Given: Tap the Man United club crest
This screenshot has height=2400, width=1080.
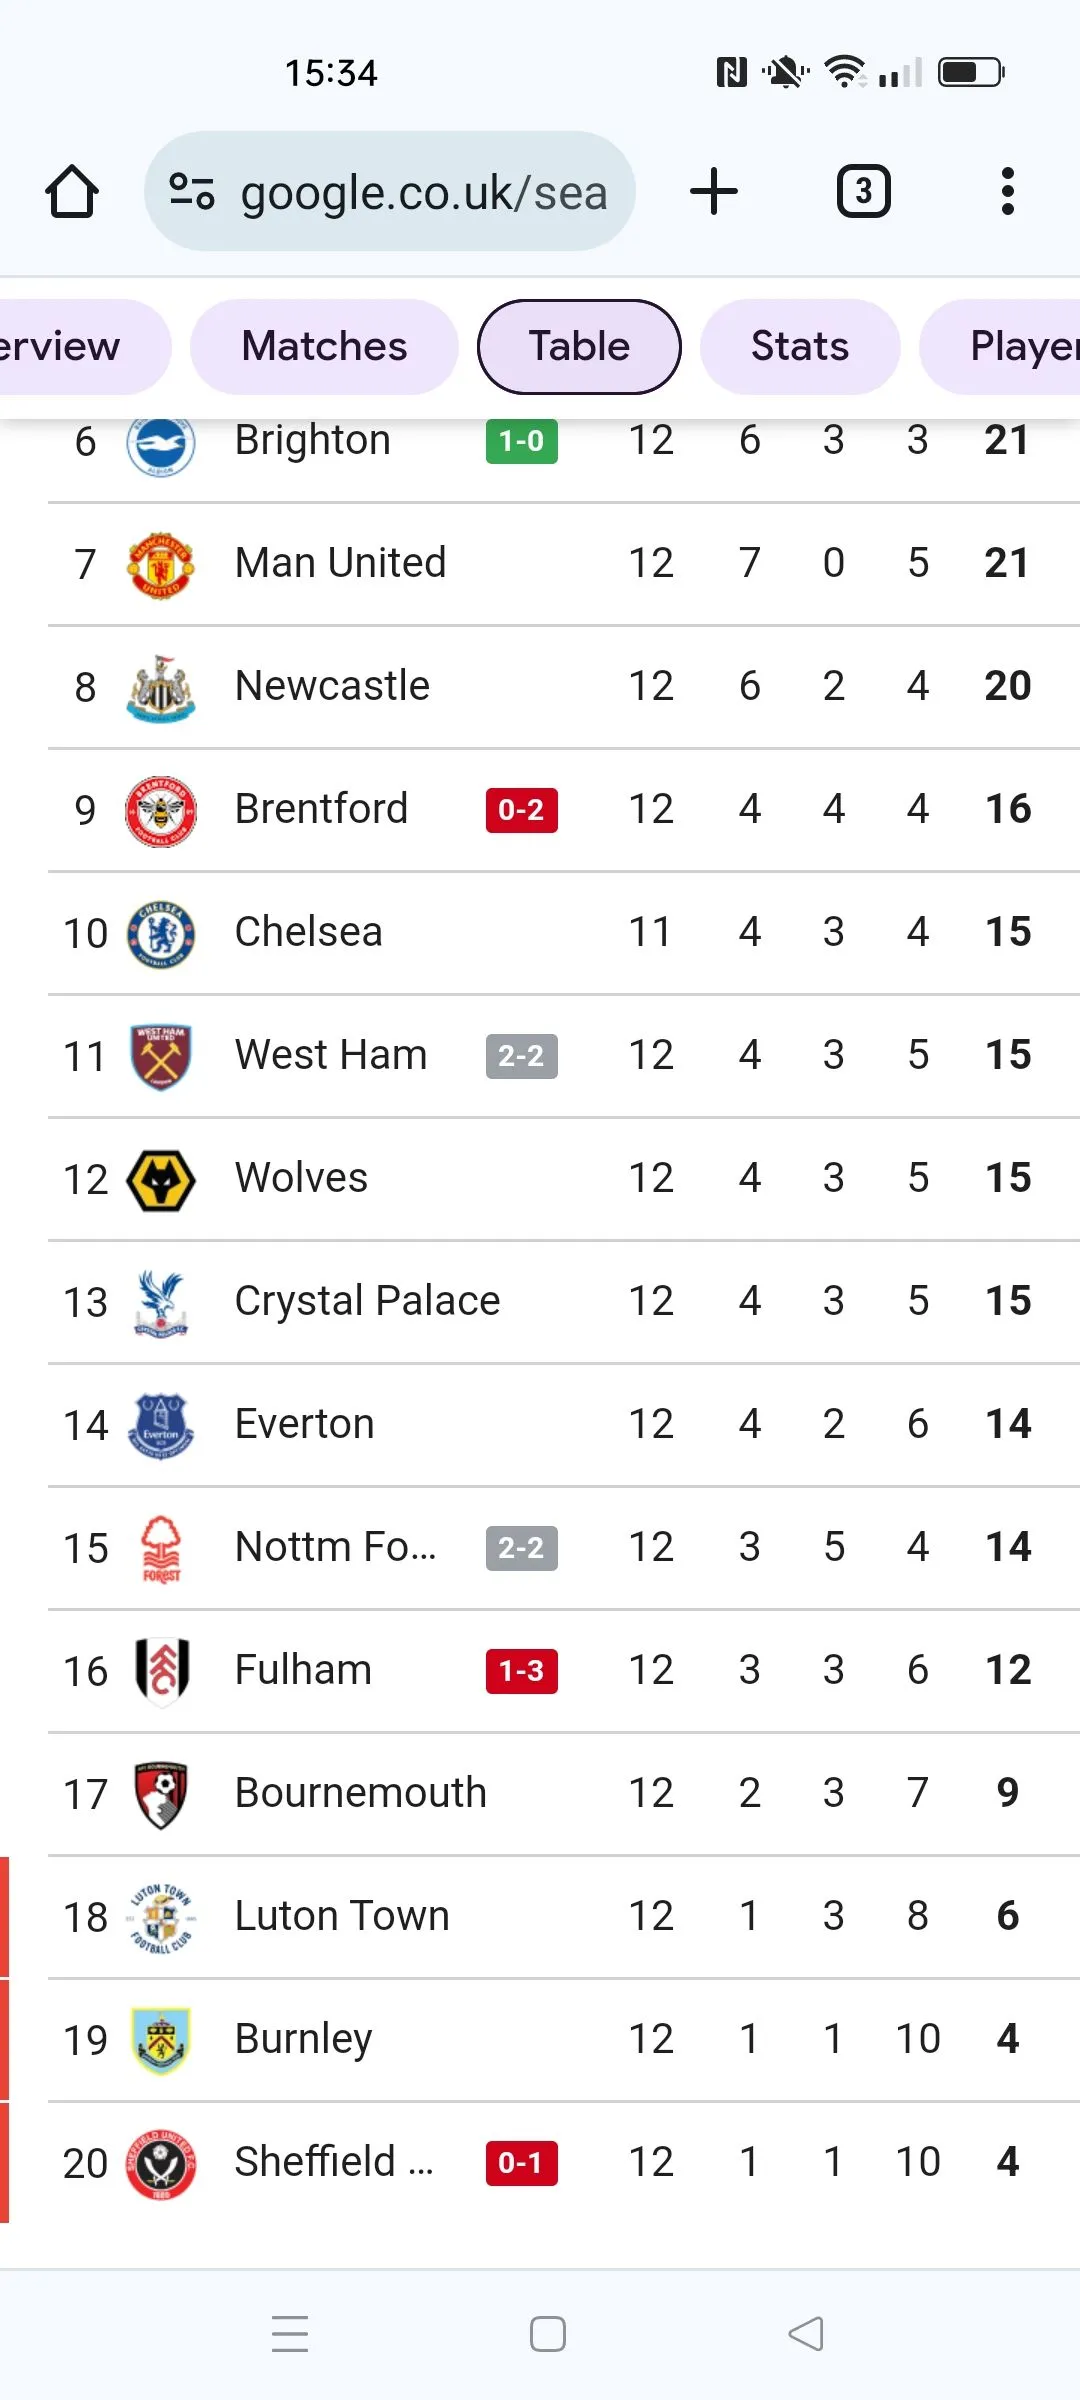Looking at the screenshot, I should pyautogui.click(x=161, y=564).
